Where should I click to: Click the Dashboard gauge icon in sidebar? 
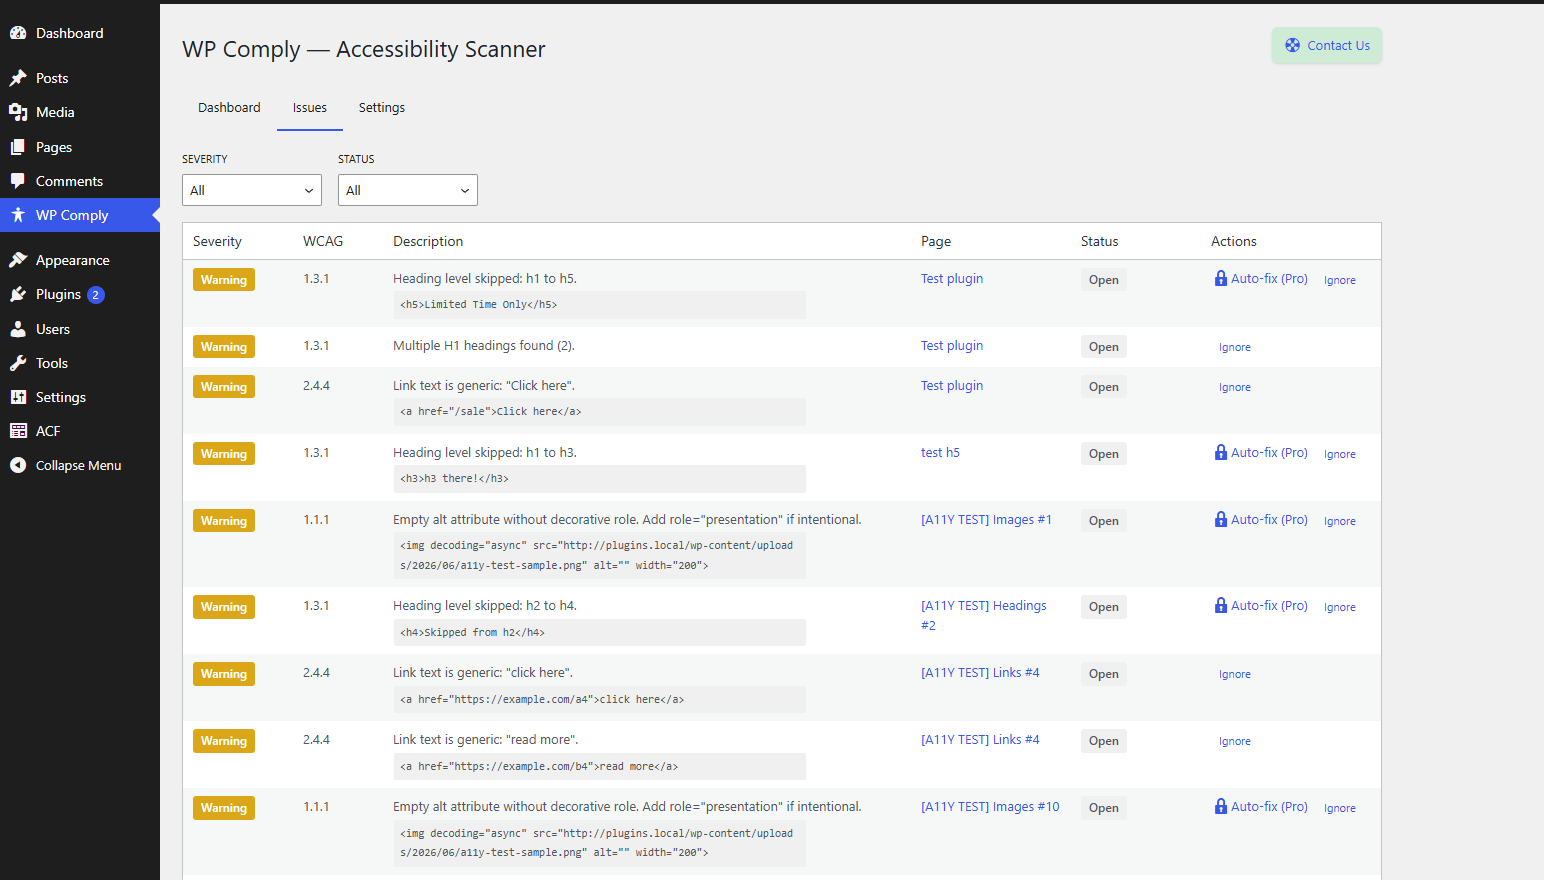pos(18,33)
